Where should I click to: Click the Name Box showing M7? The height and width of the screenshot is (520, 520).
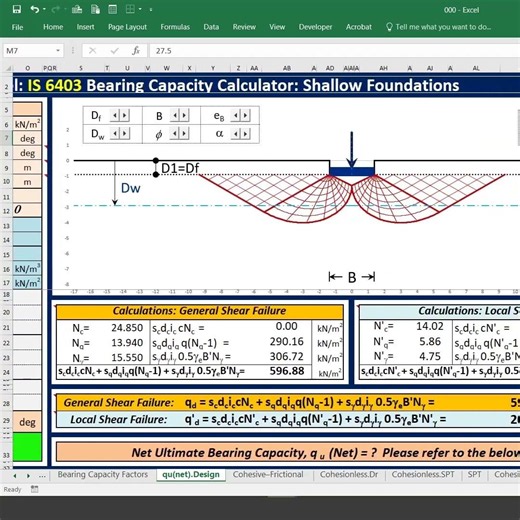click(28, 51)
